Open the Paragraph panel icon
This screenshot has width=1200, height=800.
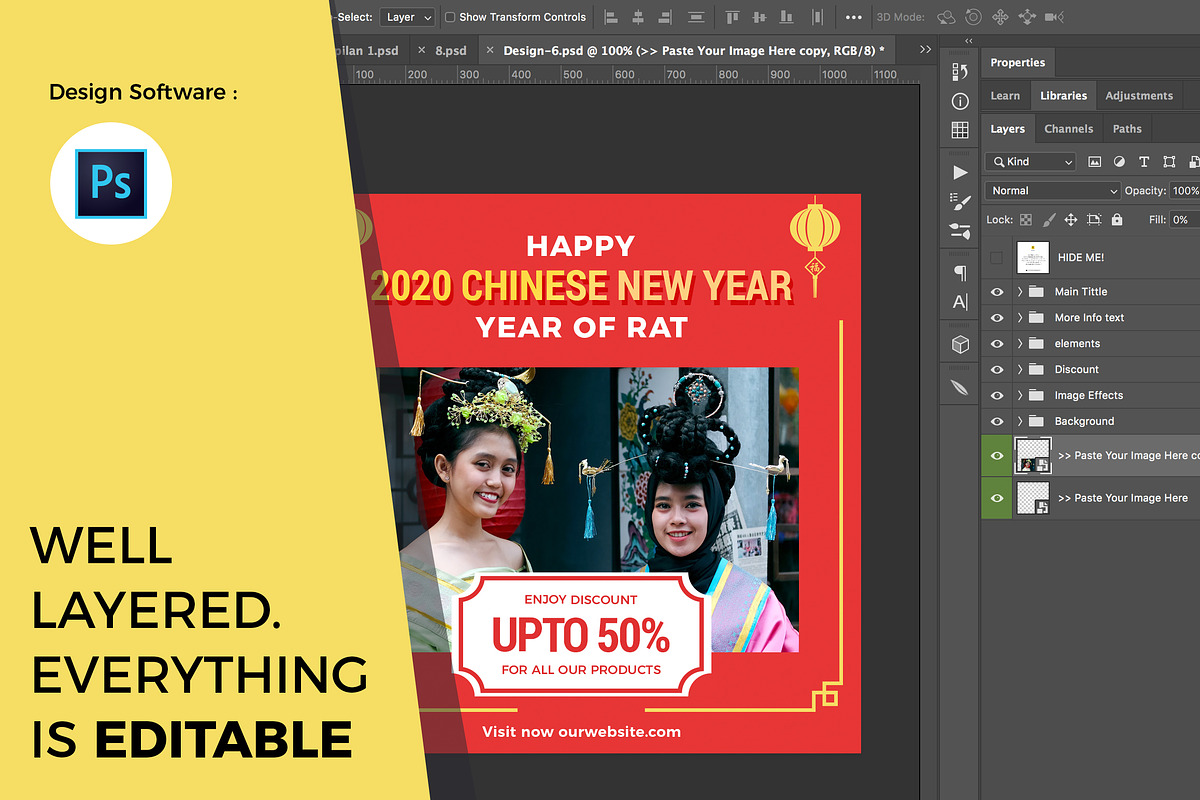click(x=960, y=272)
